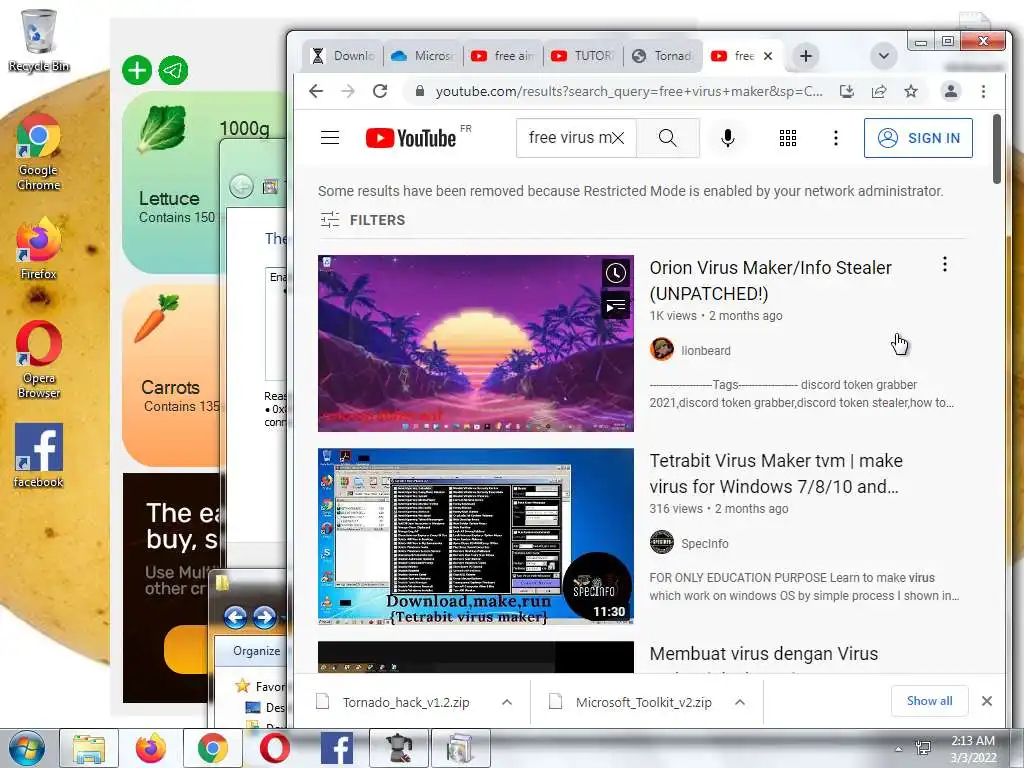Click Explorer window blue forward arrow
The image size is (1024, 768).
(264, 616)
